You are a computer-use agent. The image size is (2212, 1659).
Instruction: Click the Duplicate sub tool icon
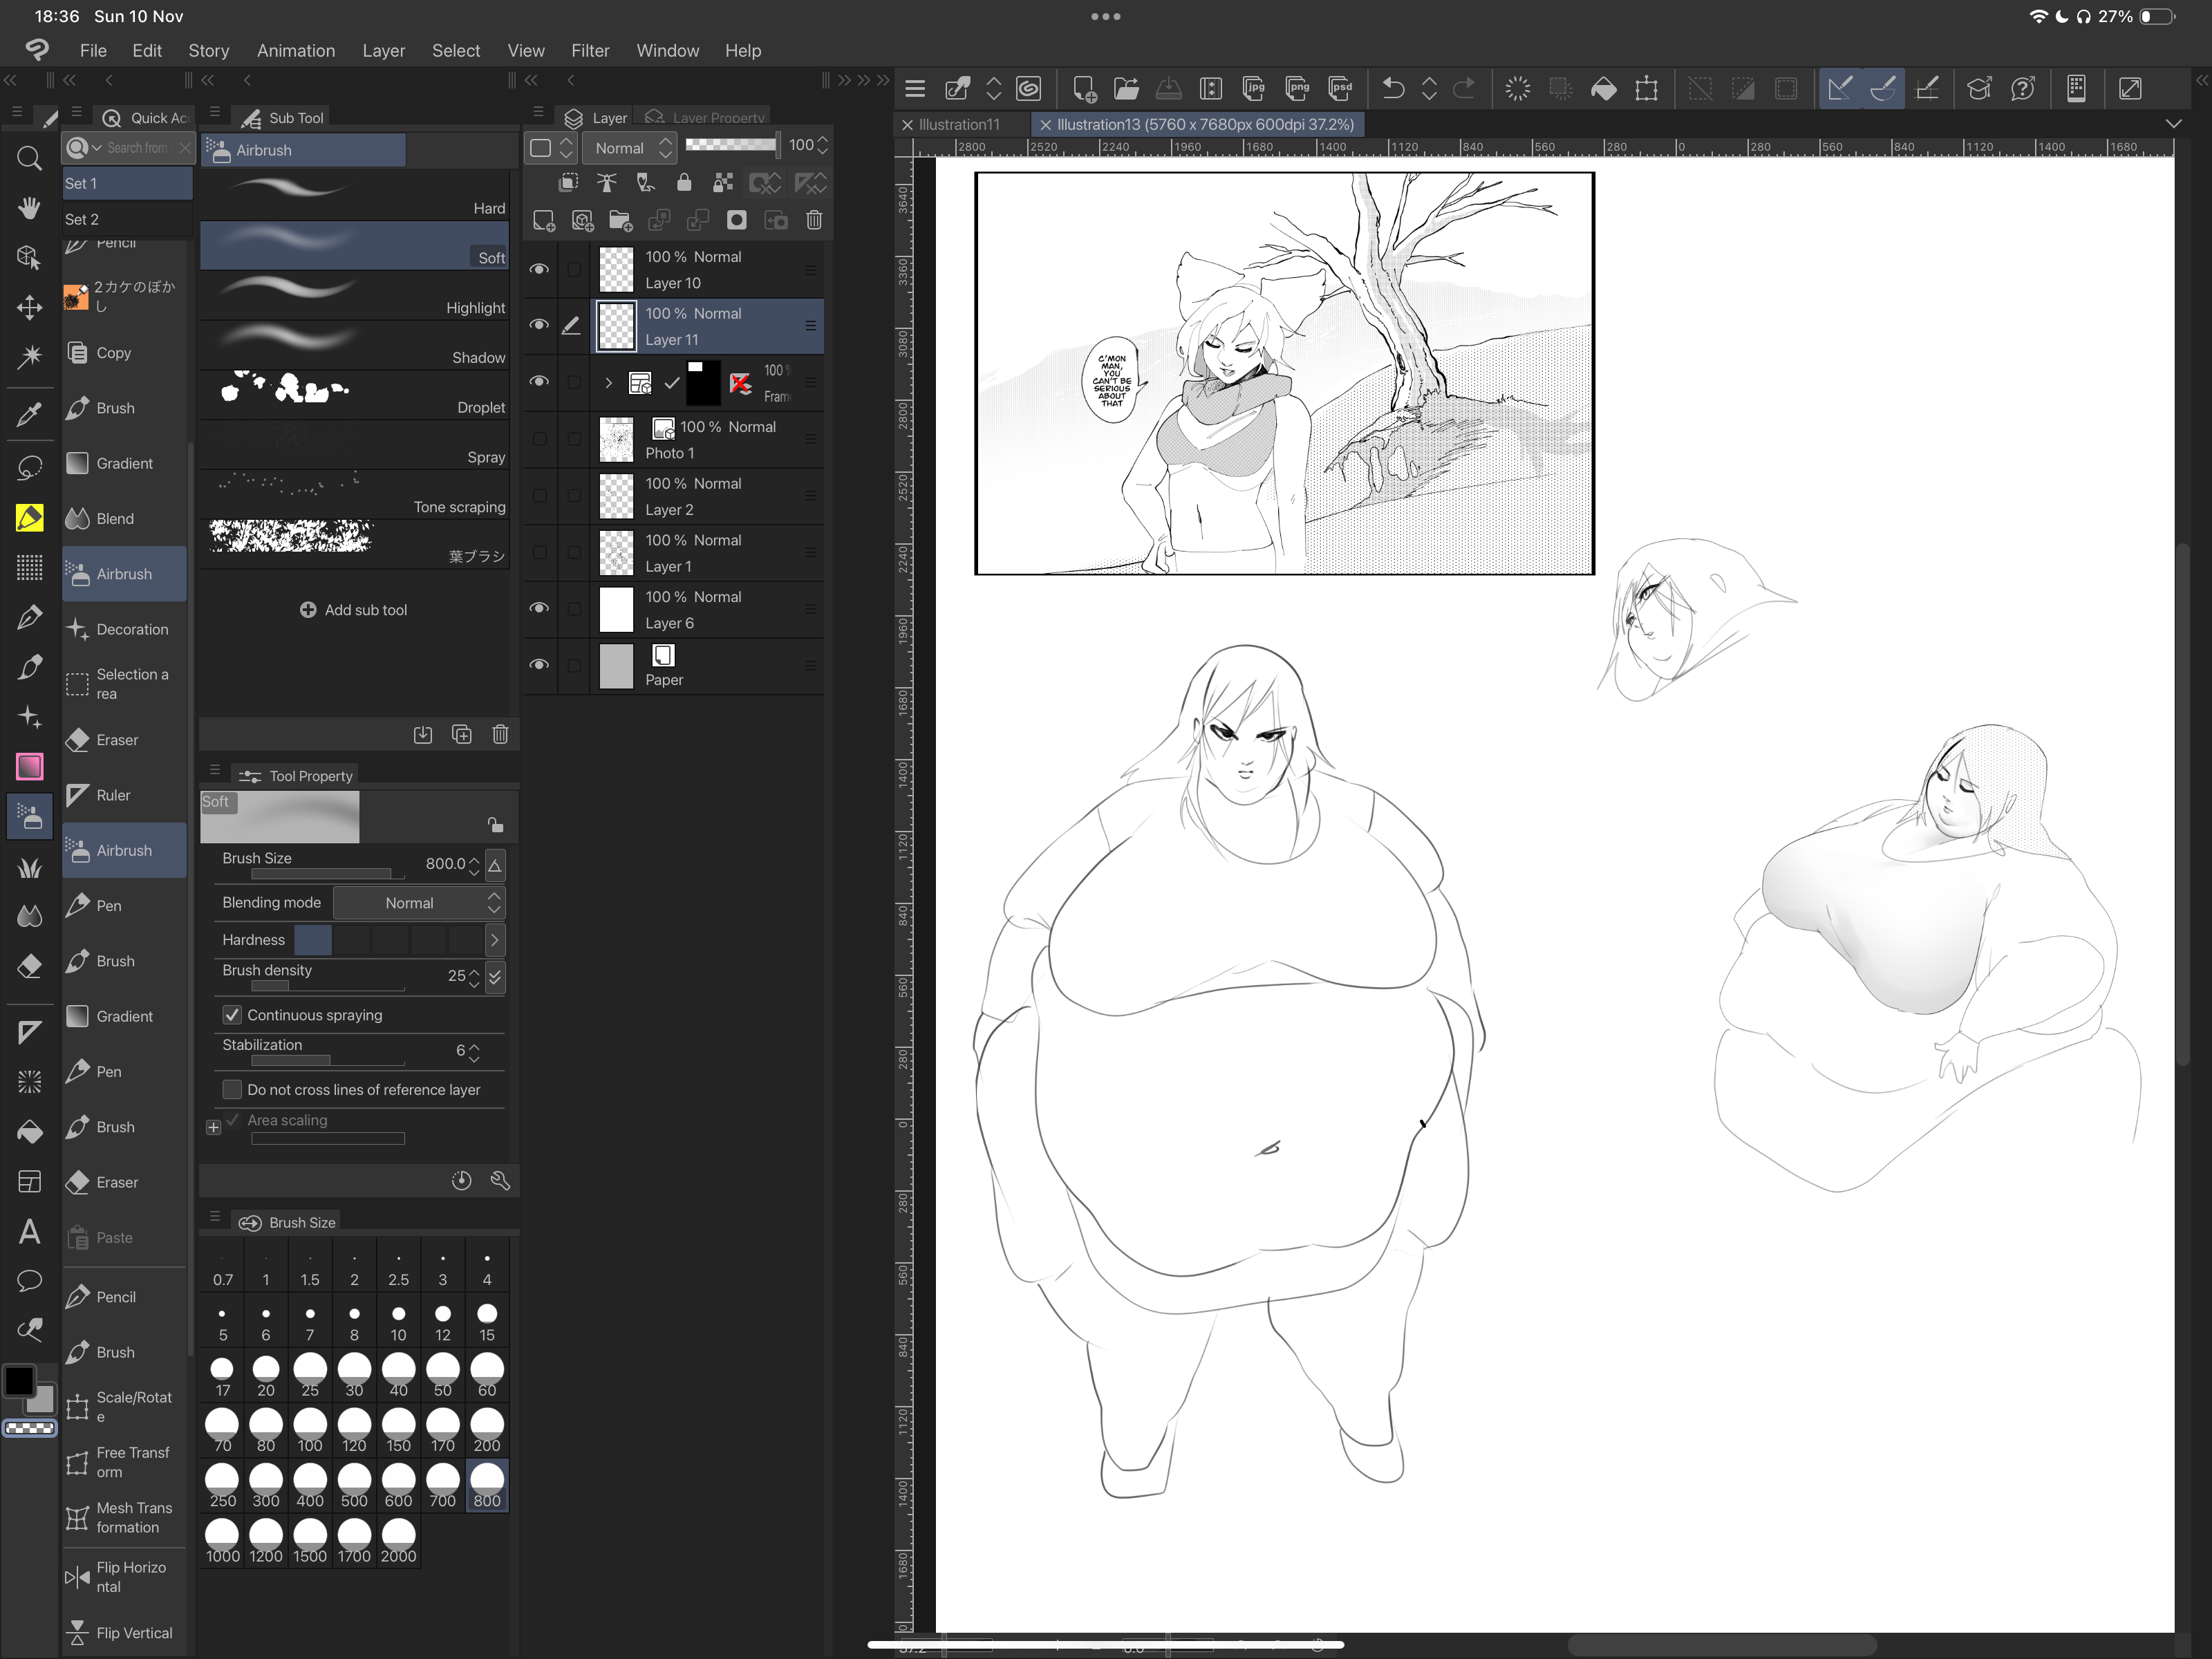pyautogui.click(x=462, y=735)
